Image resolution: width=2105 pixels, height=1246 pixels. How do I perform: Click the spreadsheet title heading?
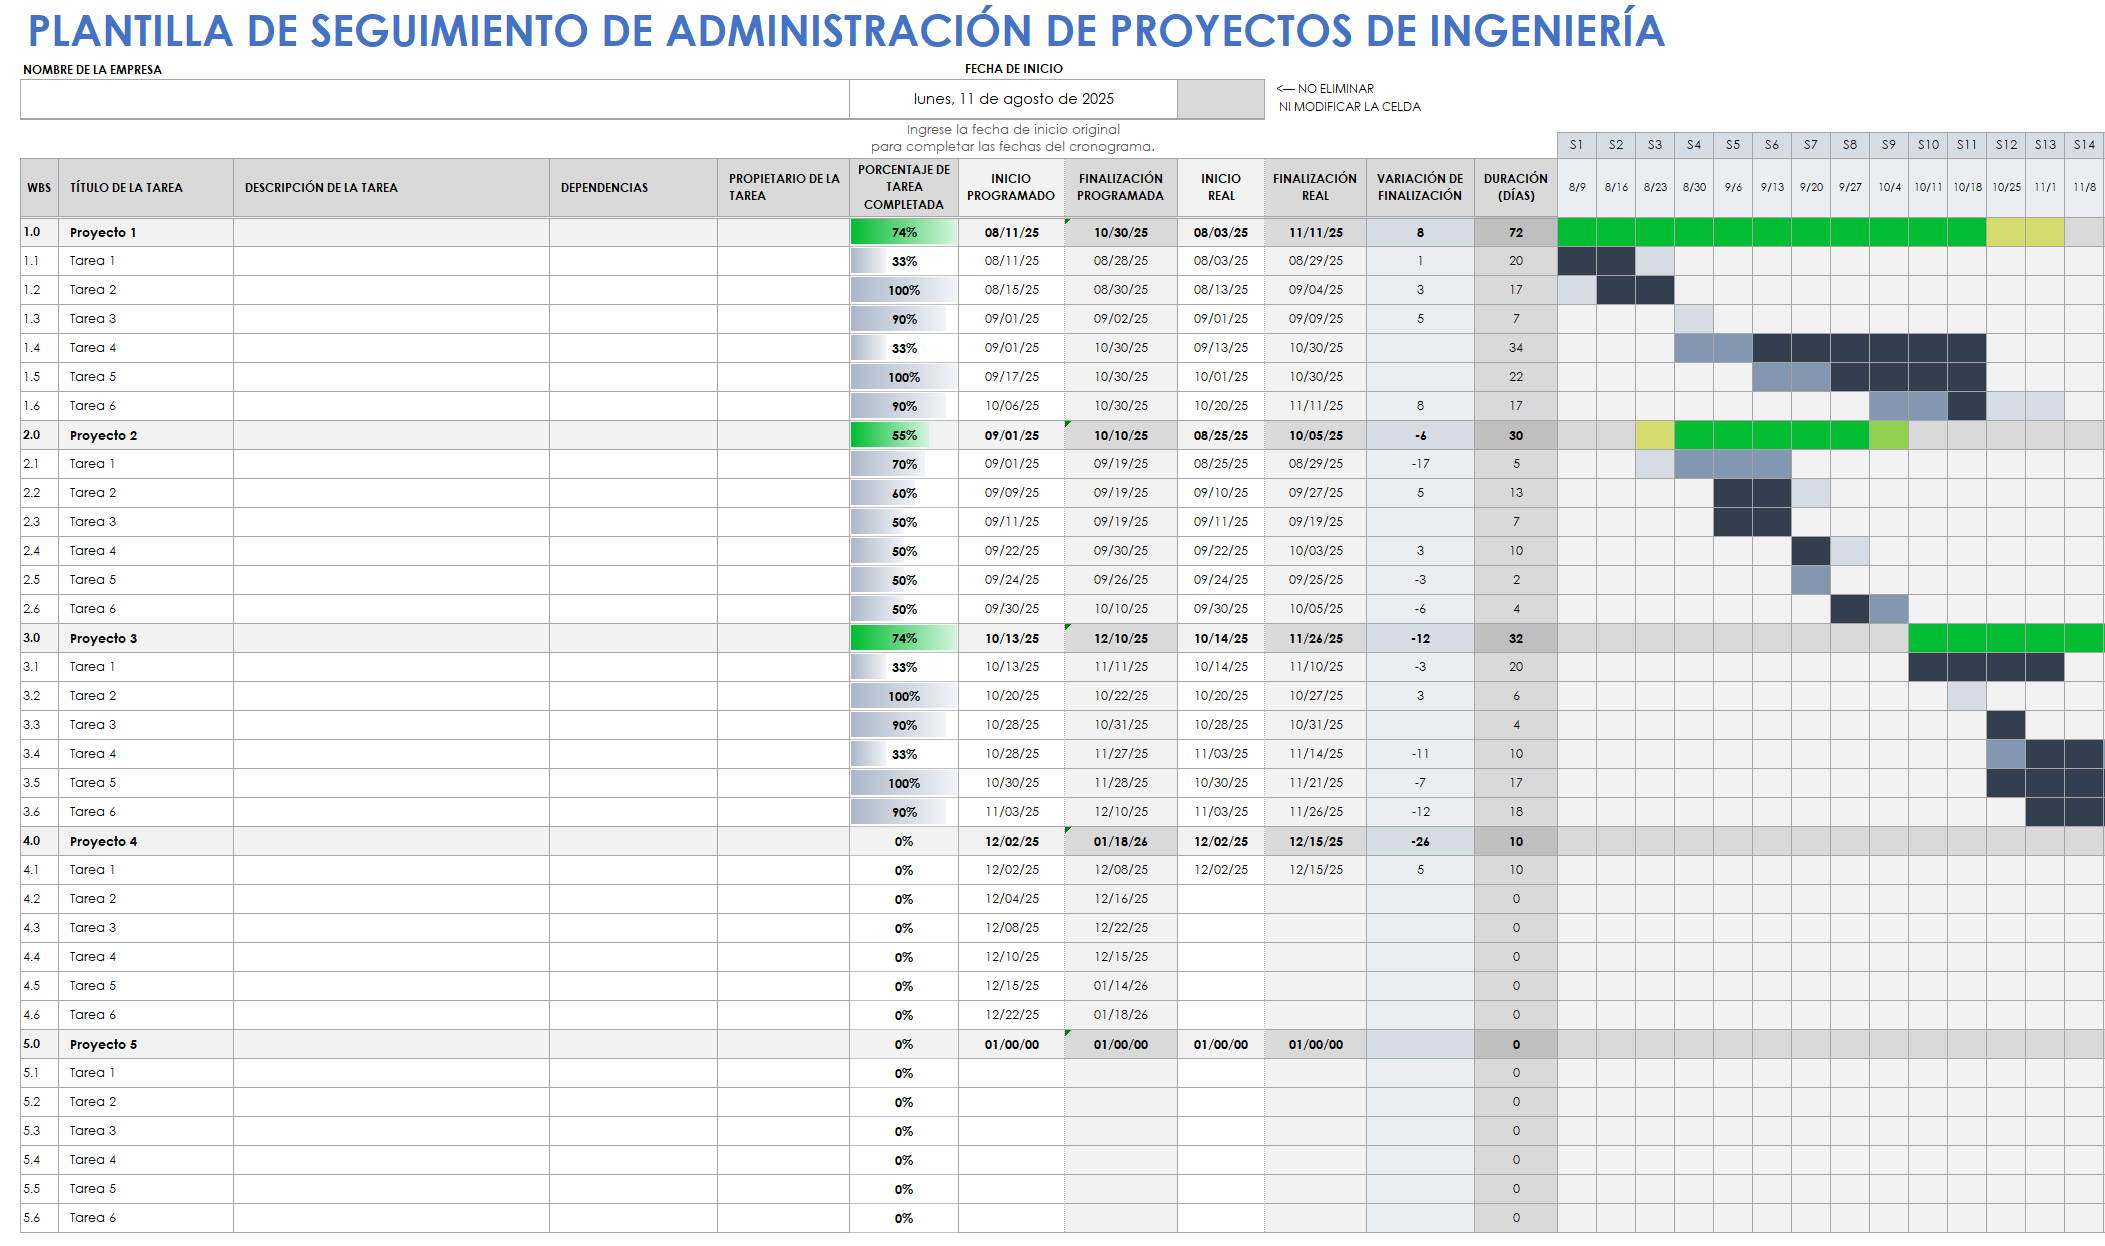846,31
